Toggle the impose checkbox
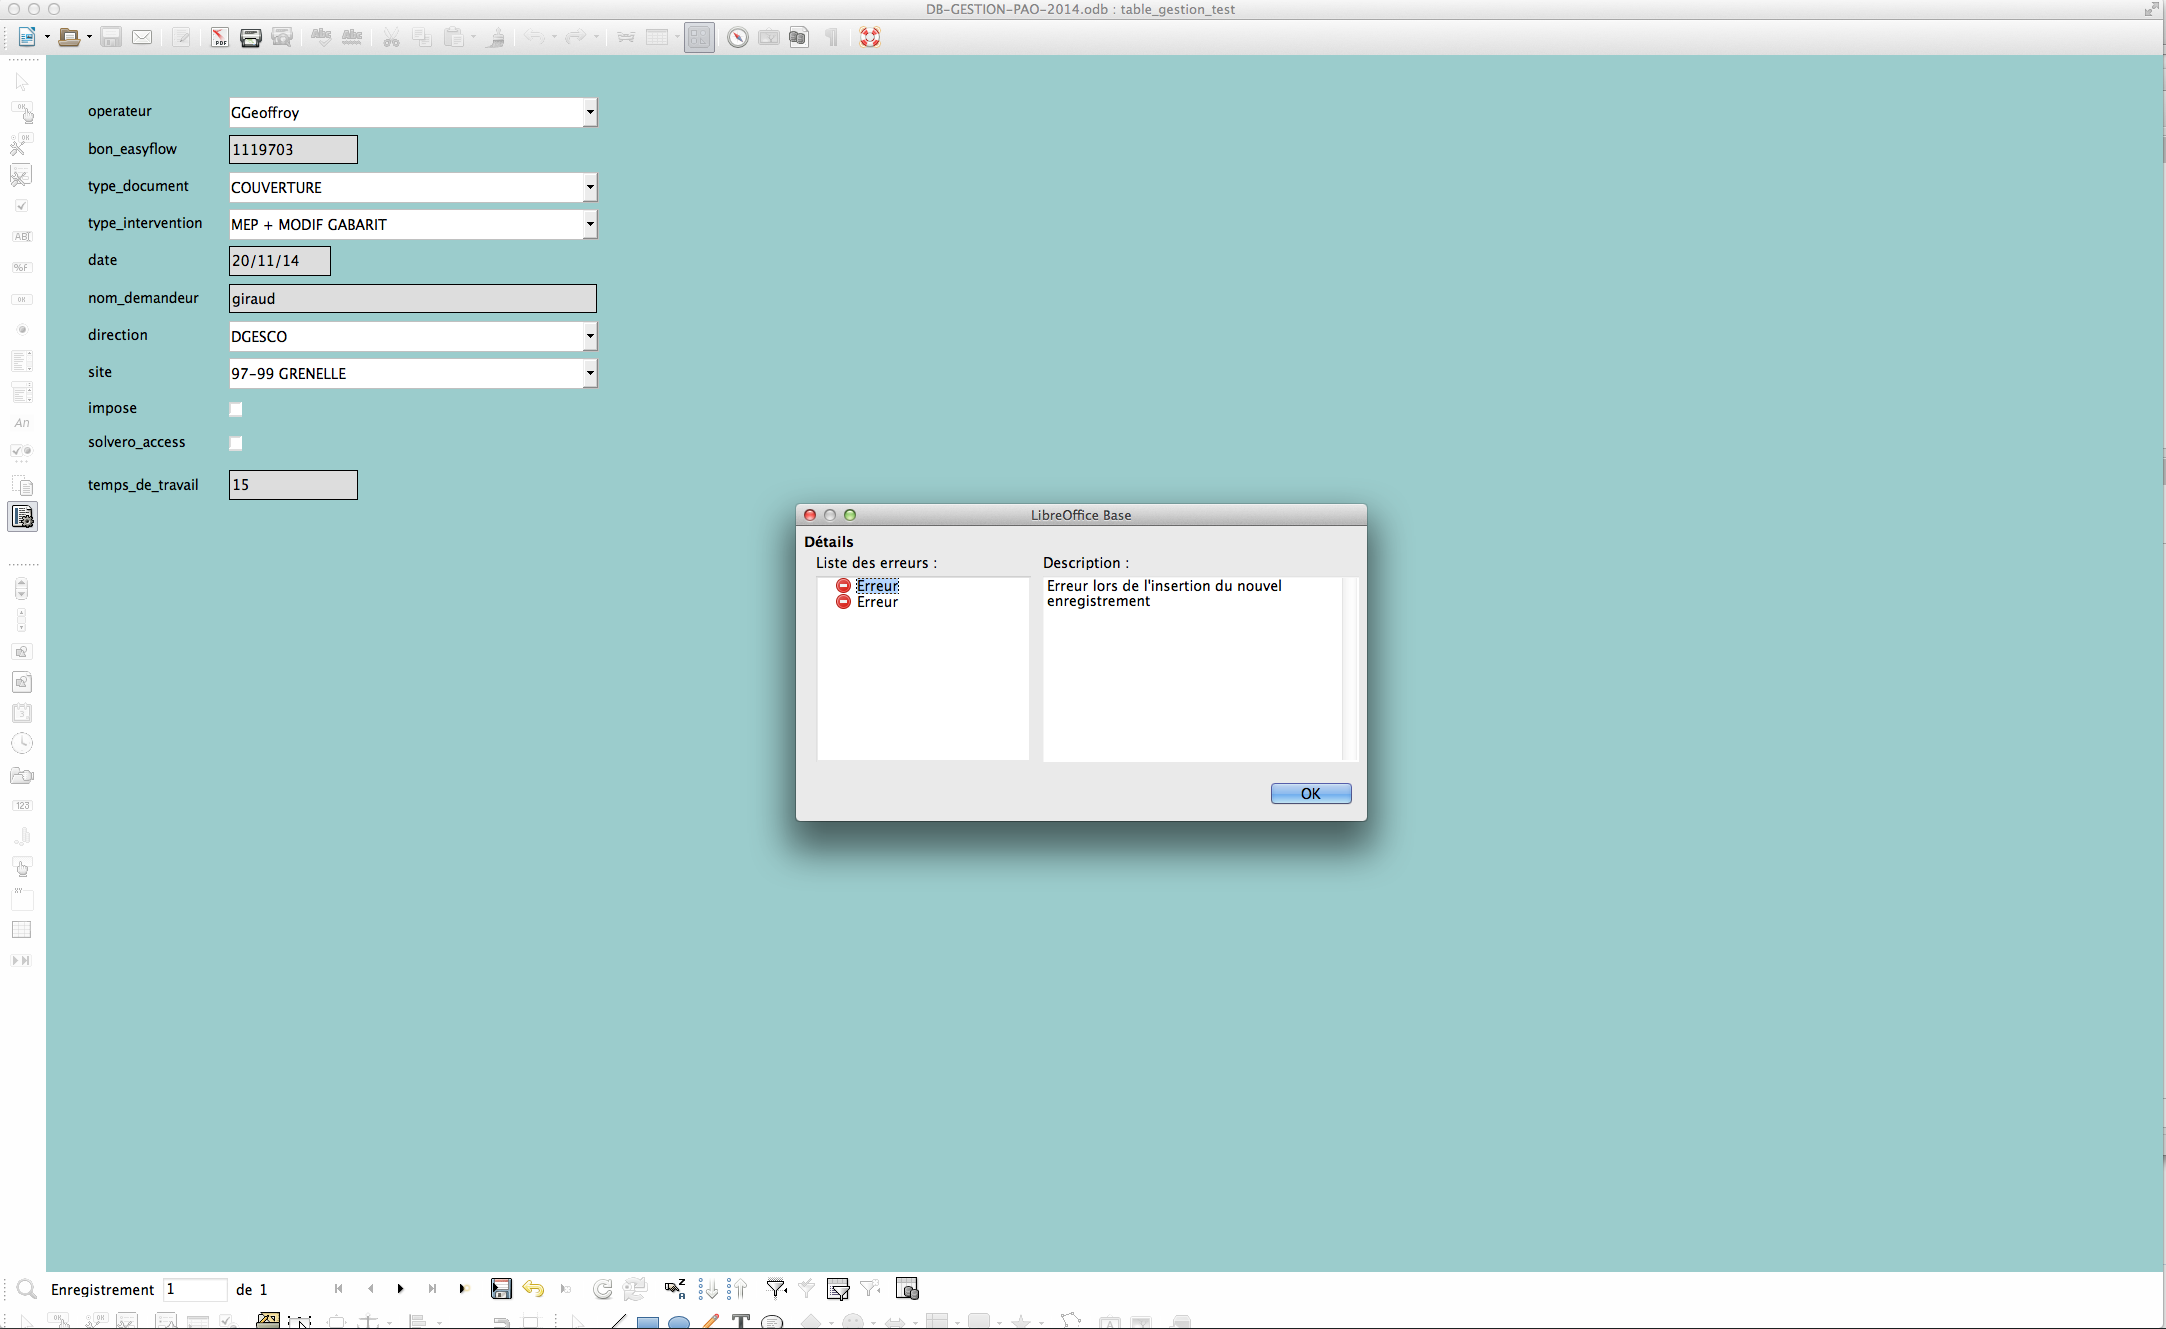This screenshot has height=1329, width=2166. point(236,409)
